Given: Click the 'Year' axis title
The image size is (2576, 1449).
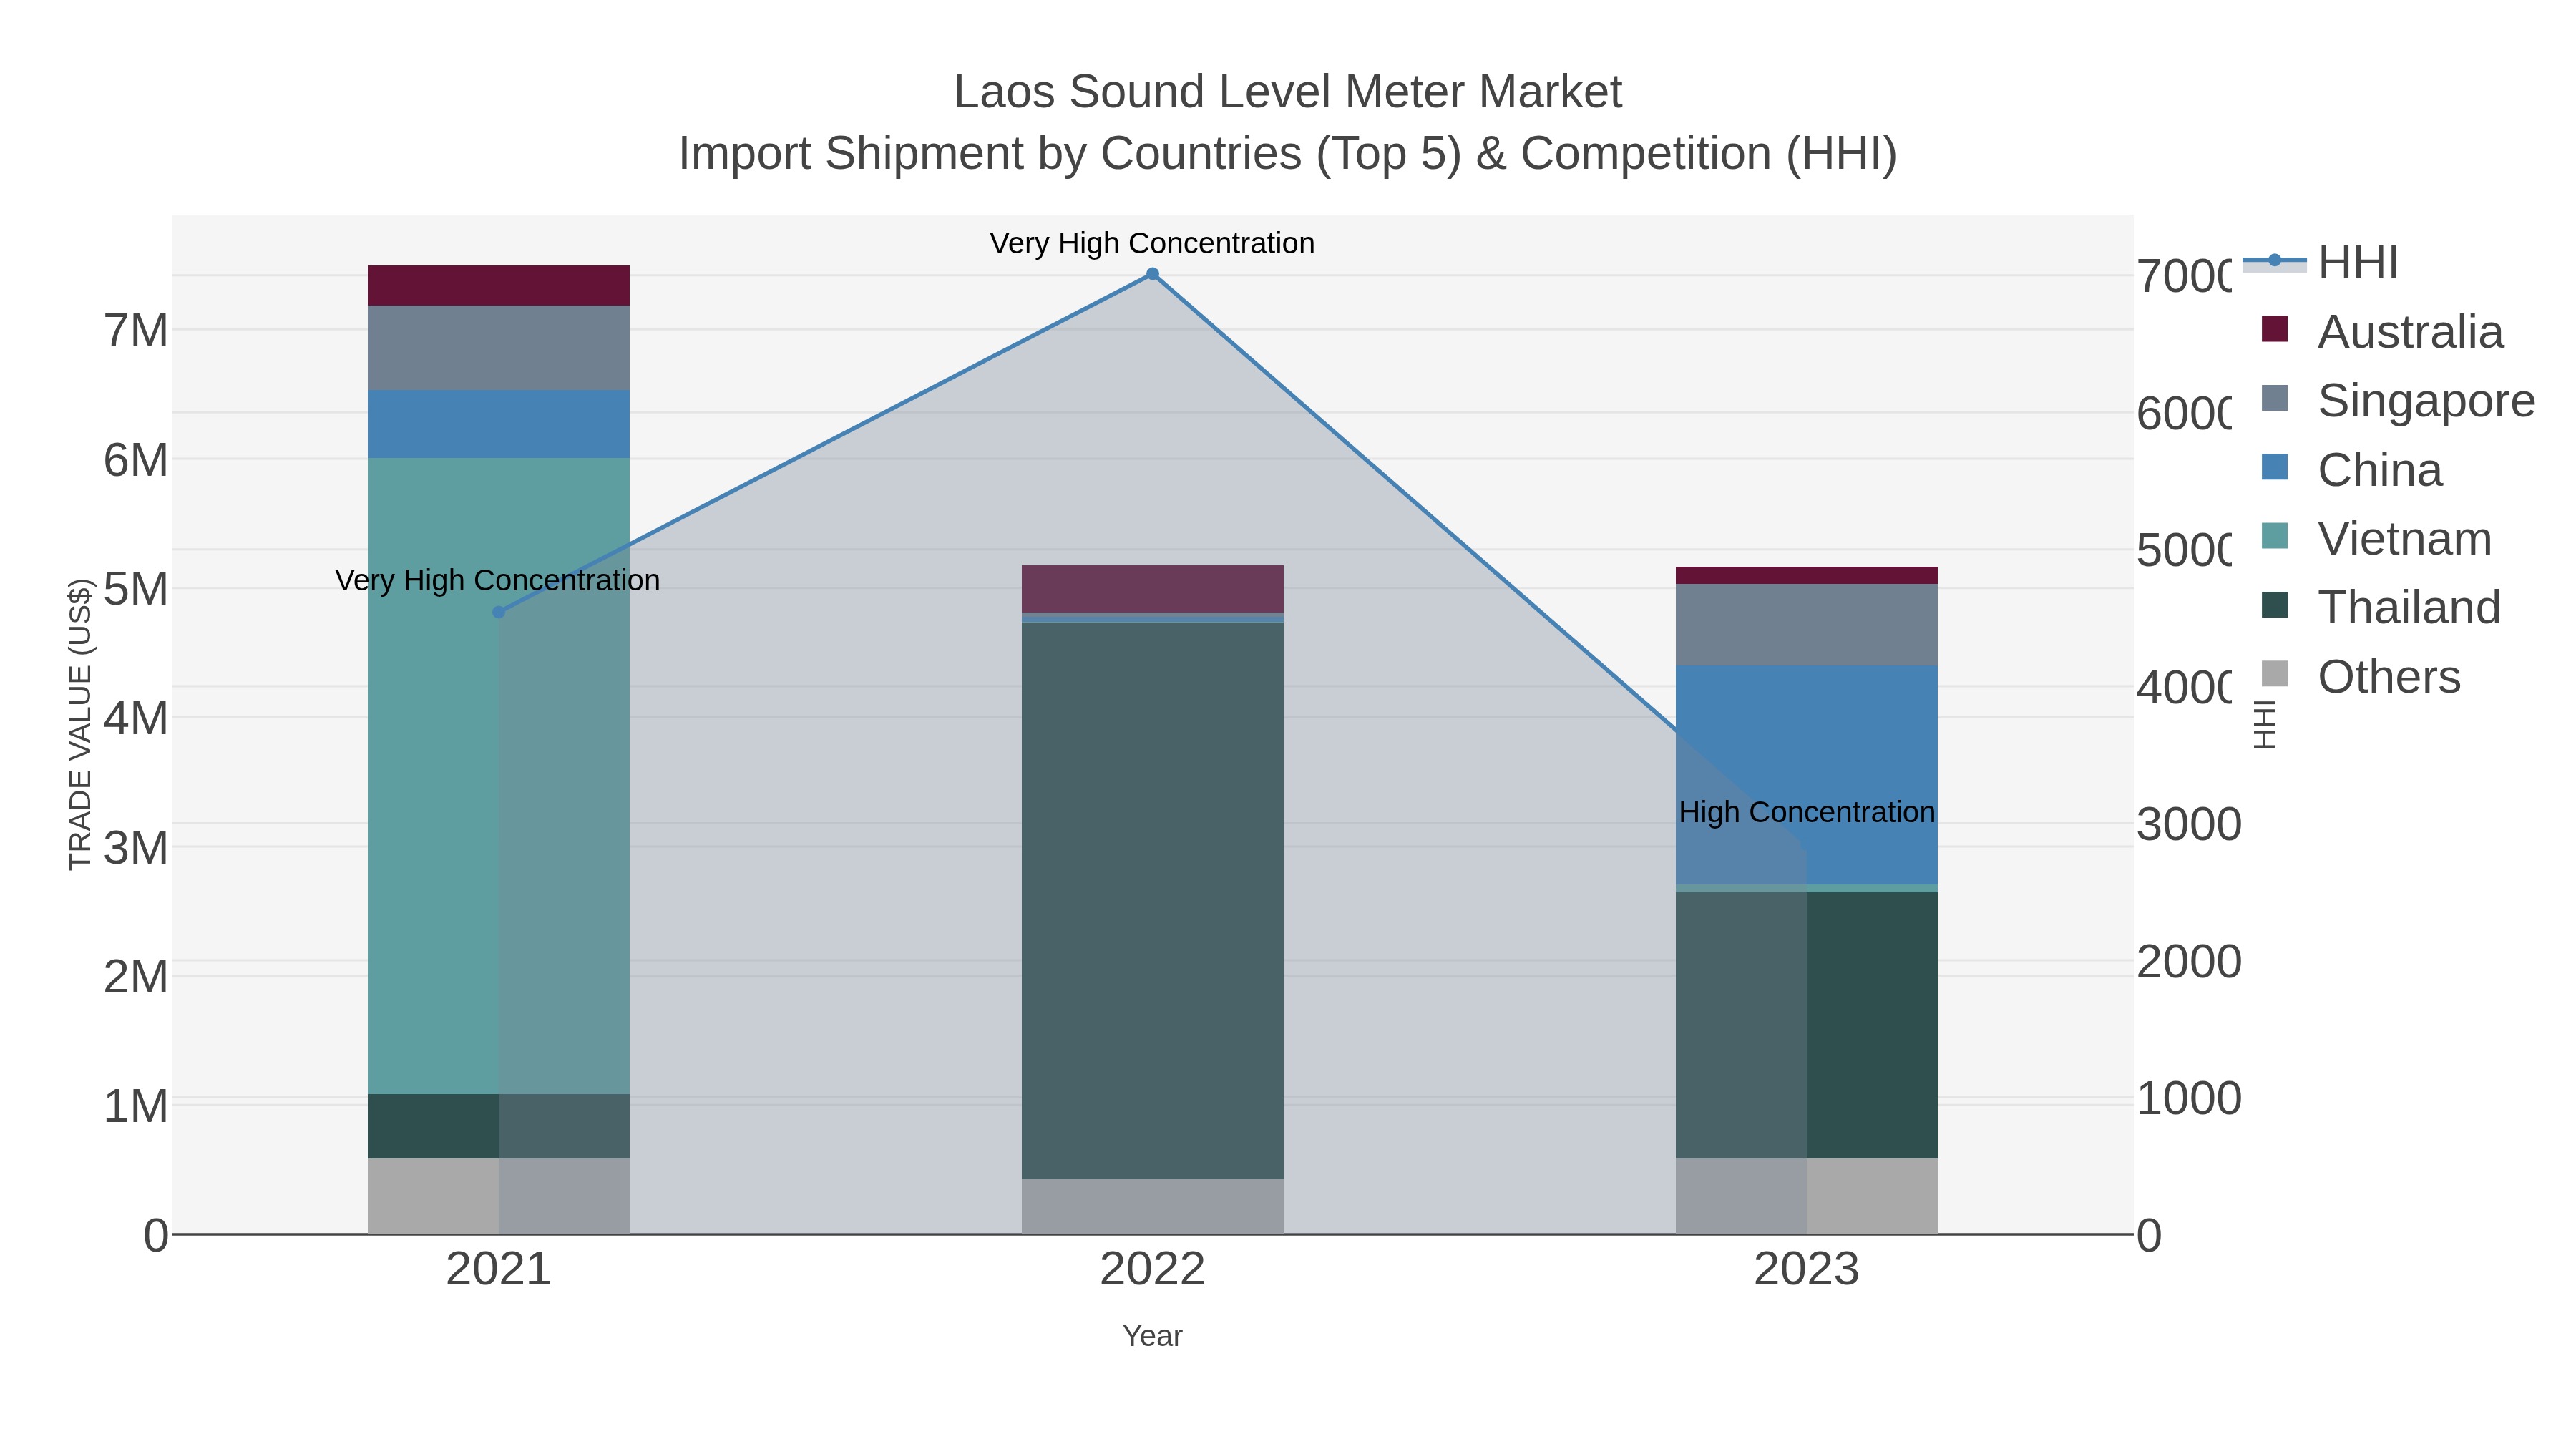Looking at the screenshot, I should click(x=1152, y=1336).
